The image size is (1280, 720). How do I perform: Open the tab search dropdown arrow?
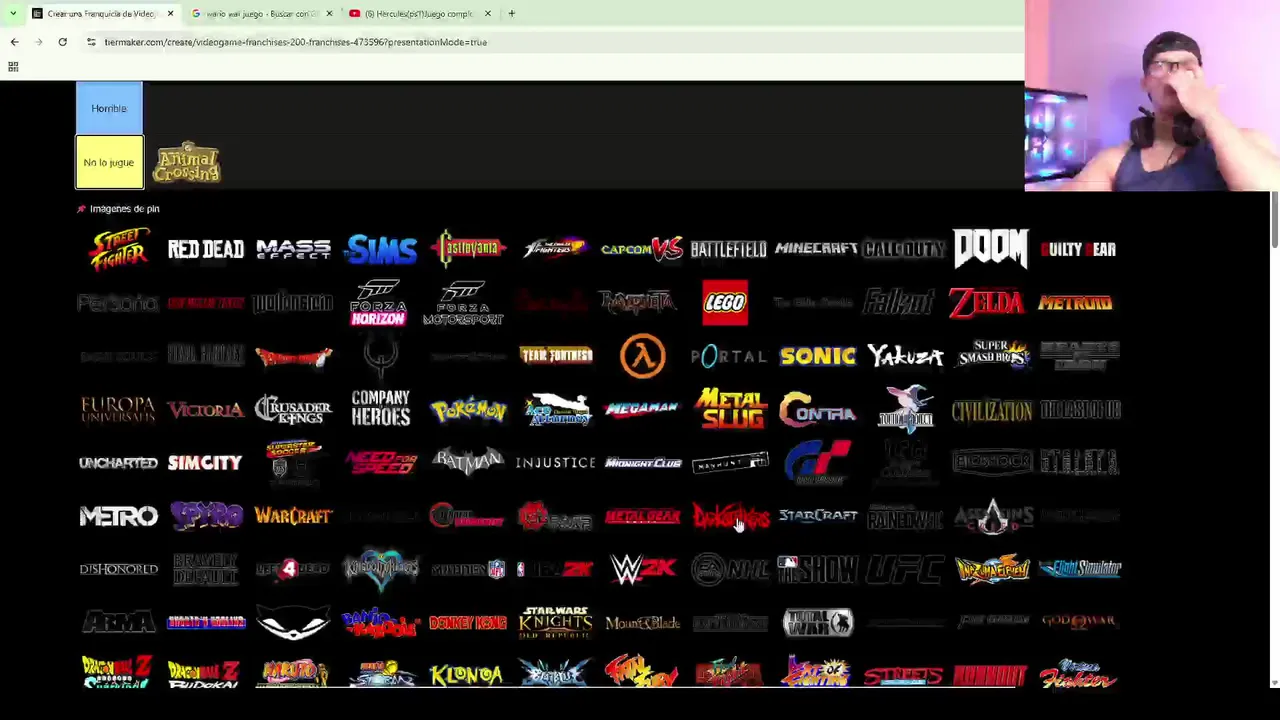[13, 14]
